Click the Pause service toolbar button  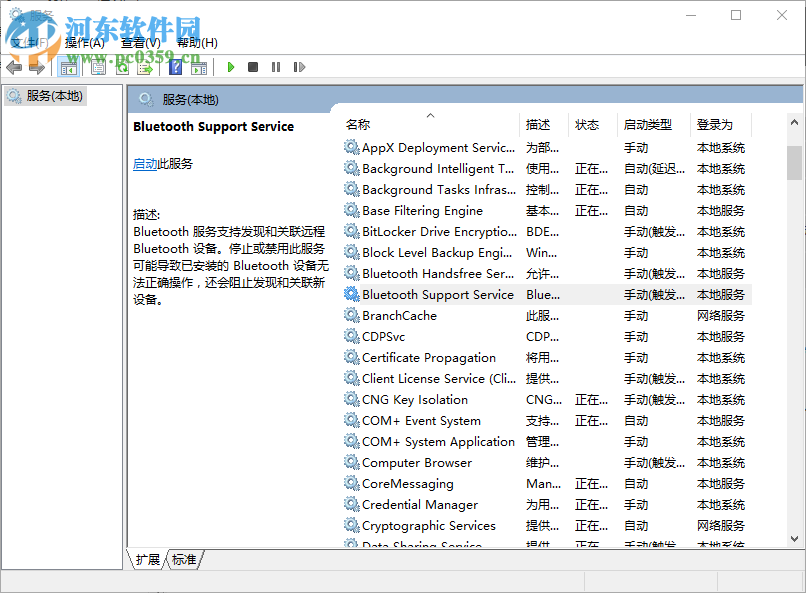(x=277, y=66)
